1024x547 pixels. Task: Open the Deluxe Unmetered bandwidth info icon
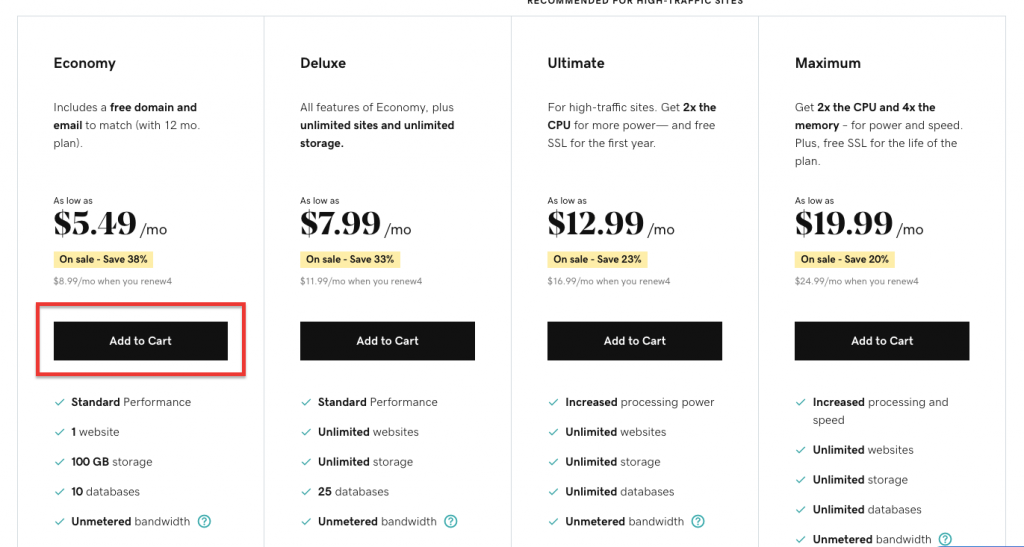tap(451, 521)
